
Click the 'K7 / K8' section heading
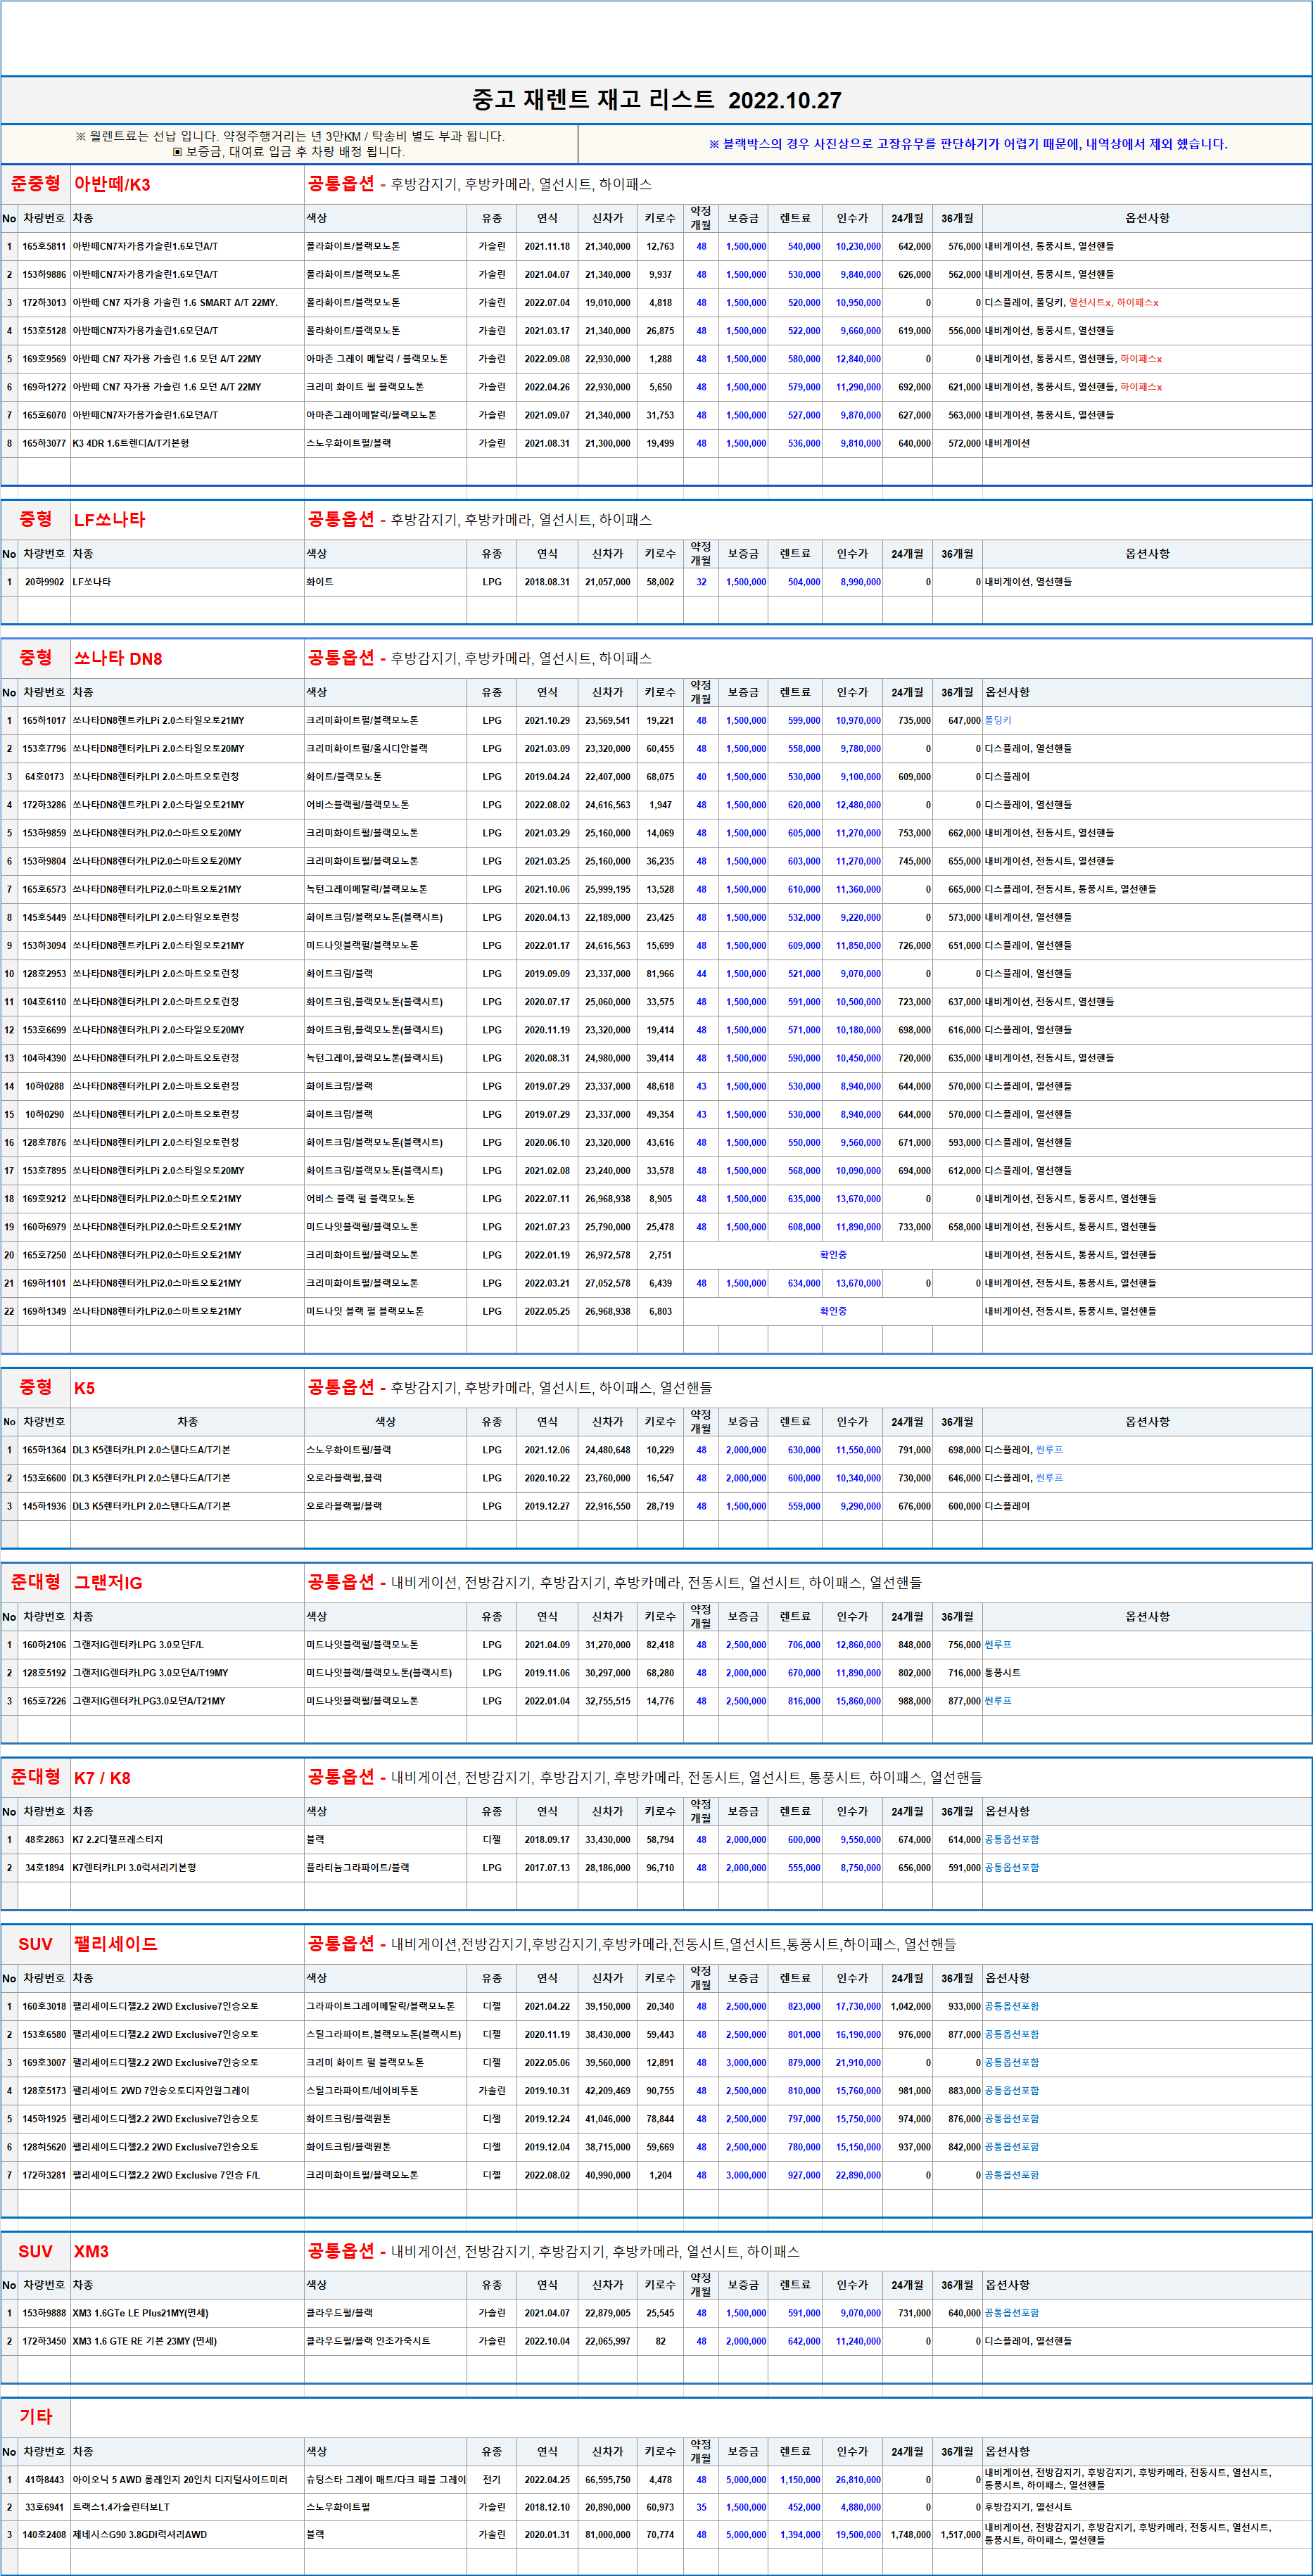[x=102, y=1778]
